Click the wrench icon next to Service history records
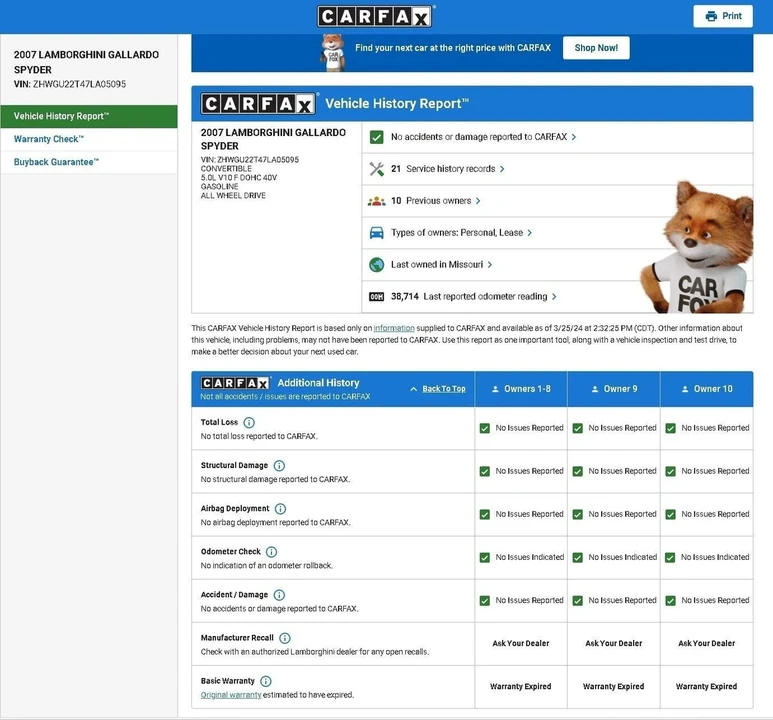773x720 pixels. [x=377, y=169]
